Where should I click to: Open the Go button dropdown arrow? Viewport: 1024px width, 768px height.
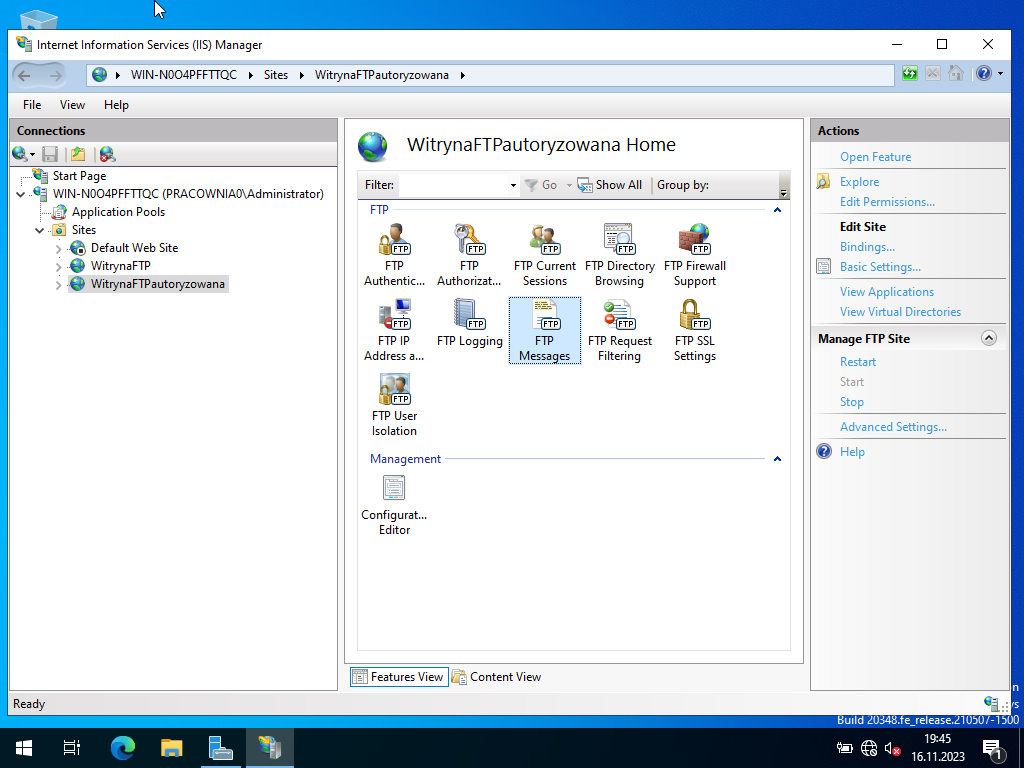tap(569, 185)
